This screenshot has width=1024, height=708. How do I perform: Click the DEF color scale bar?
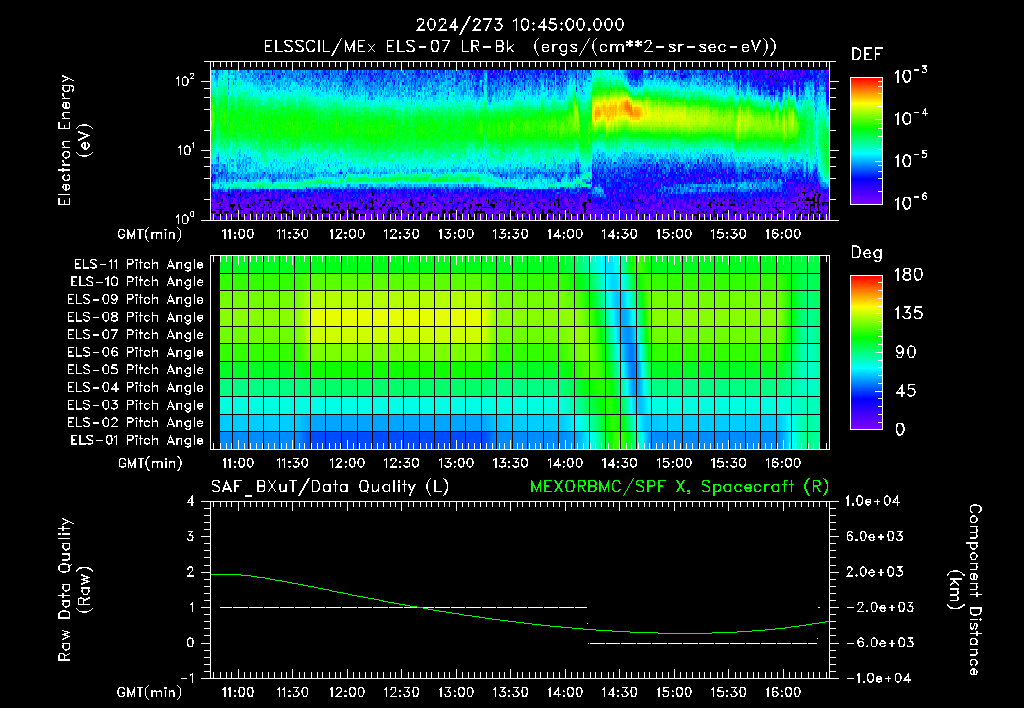(x=866, y=140)
